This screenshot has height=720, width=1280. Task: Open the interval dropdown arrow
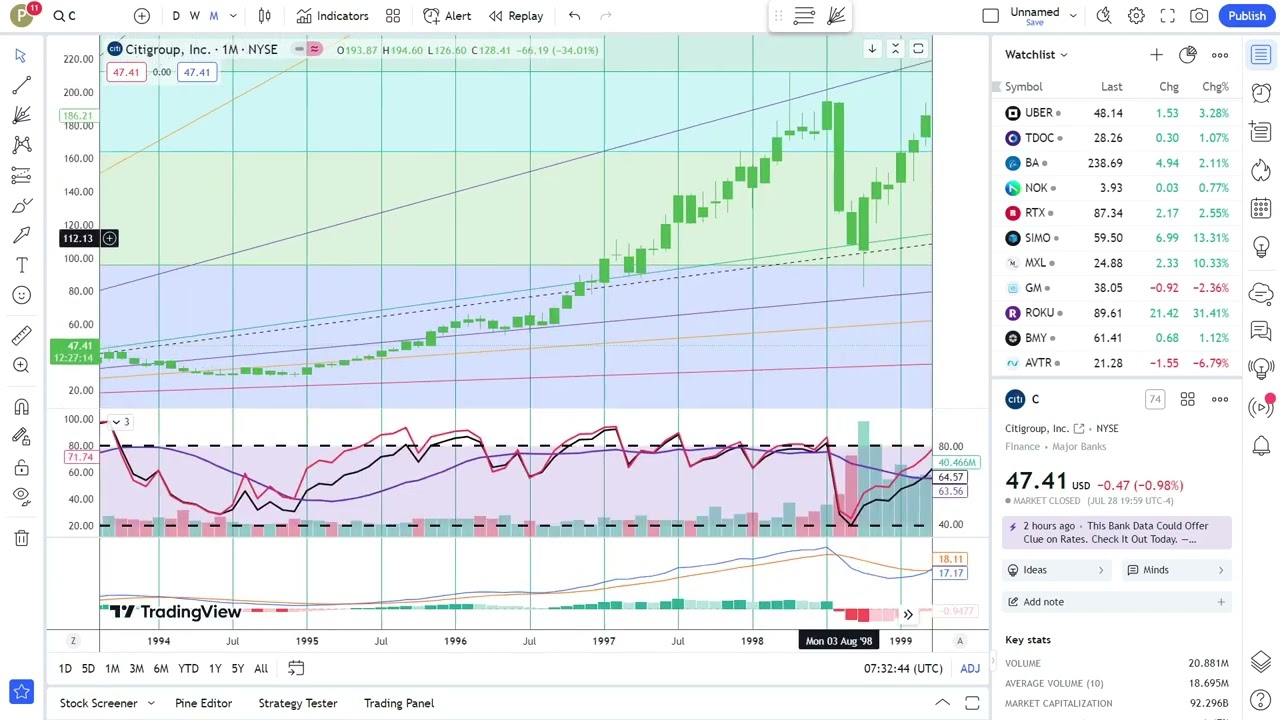coord(233,16)
